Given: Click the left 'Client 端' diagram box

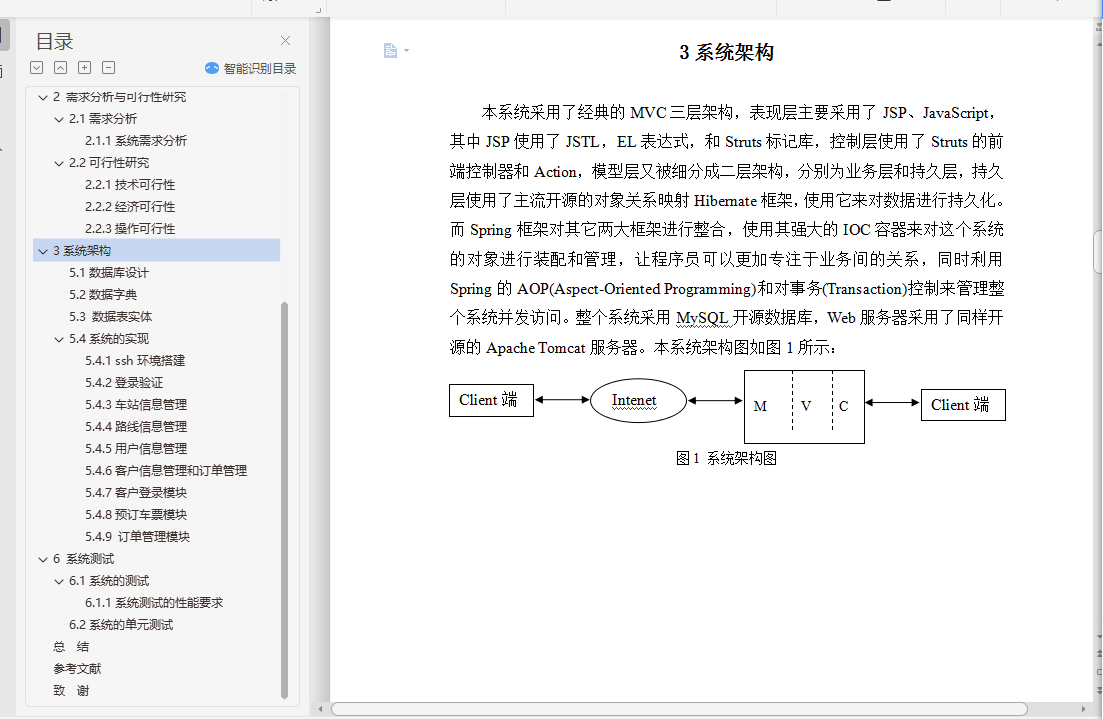Looking at the screenshot, I should click(x=491, y=400).
